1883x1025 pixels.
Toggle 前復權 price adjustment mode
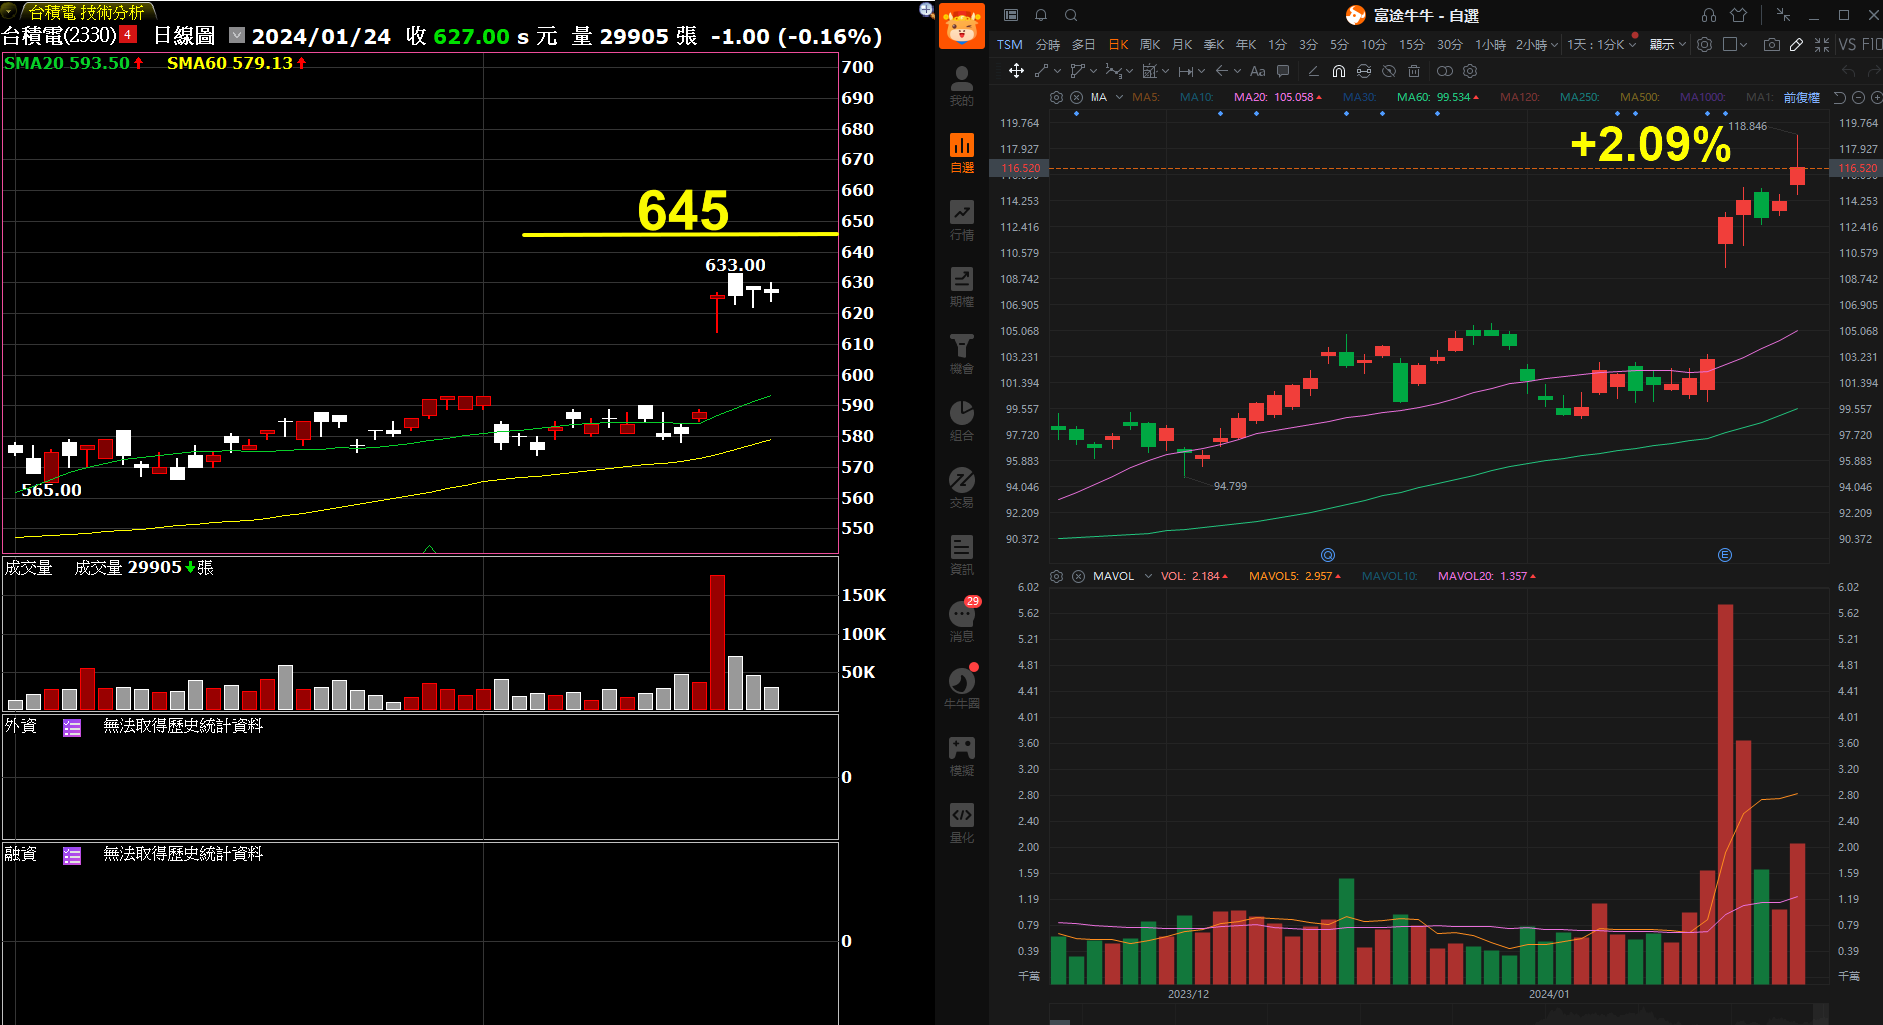(x=1802, y=98)
